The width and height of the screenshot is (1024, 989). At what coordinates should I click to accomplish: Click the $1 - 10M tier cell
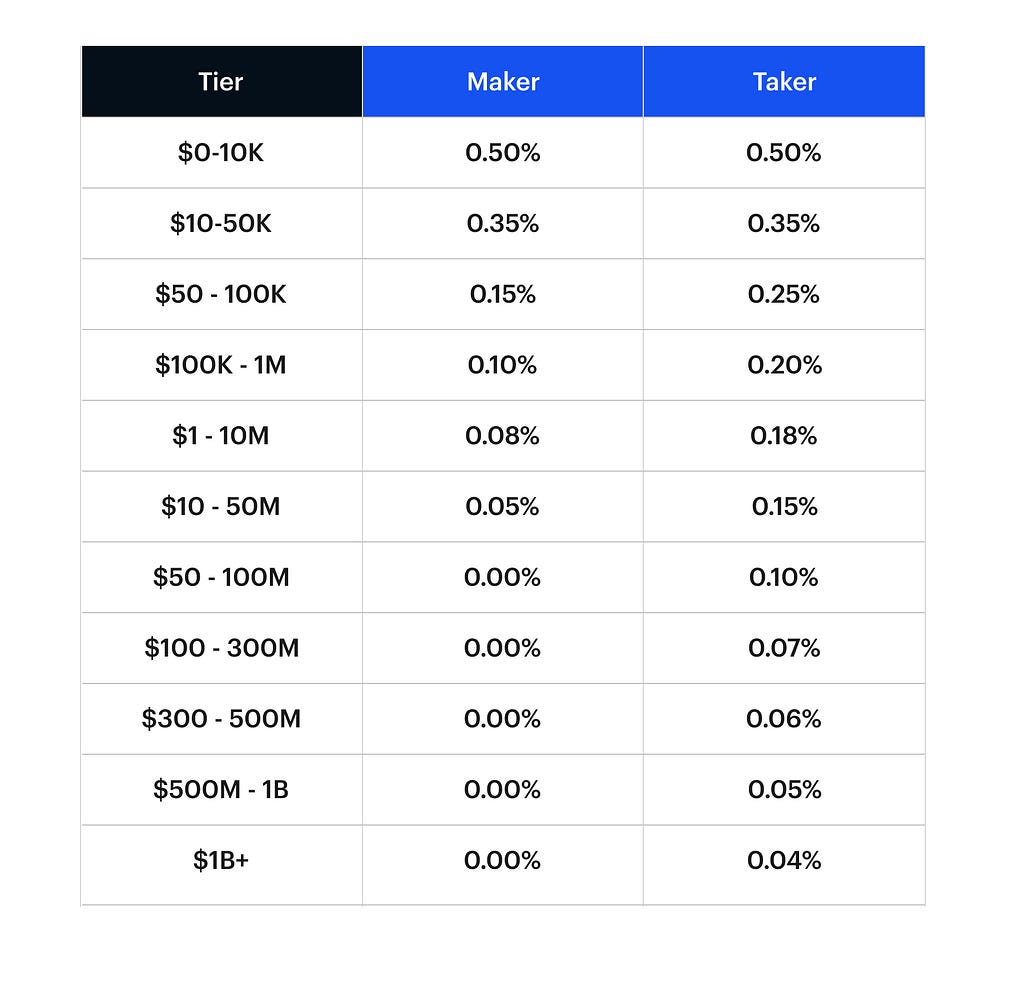(221, 436)
